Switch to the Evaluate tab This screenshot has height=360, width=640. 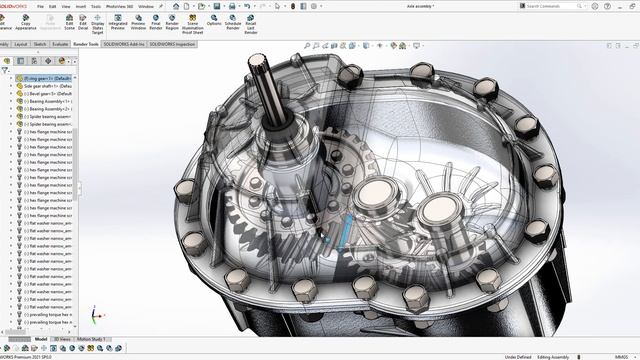[x=60, y=44]
